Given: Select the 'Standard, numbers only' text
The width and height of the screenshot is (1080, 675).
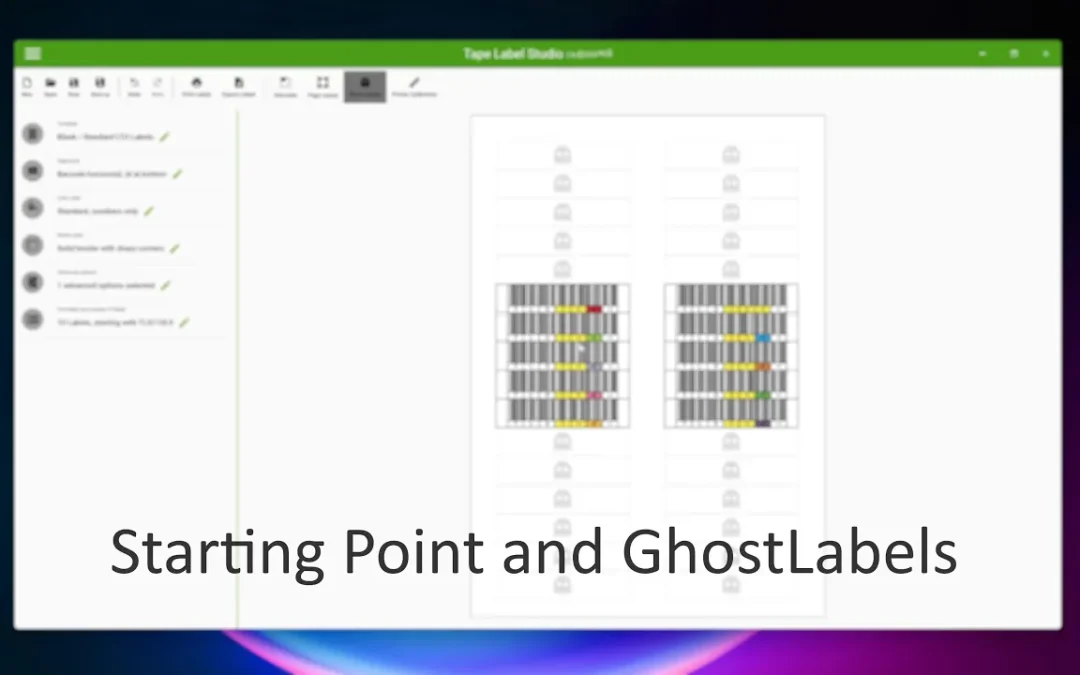Looking at the screenshot, I should coord(98,211).
